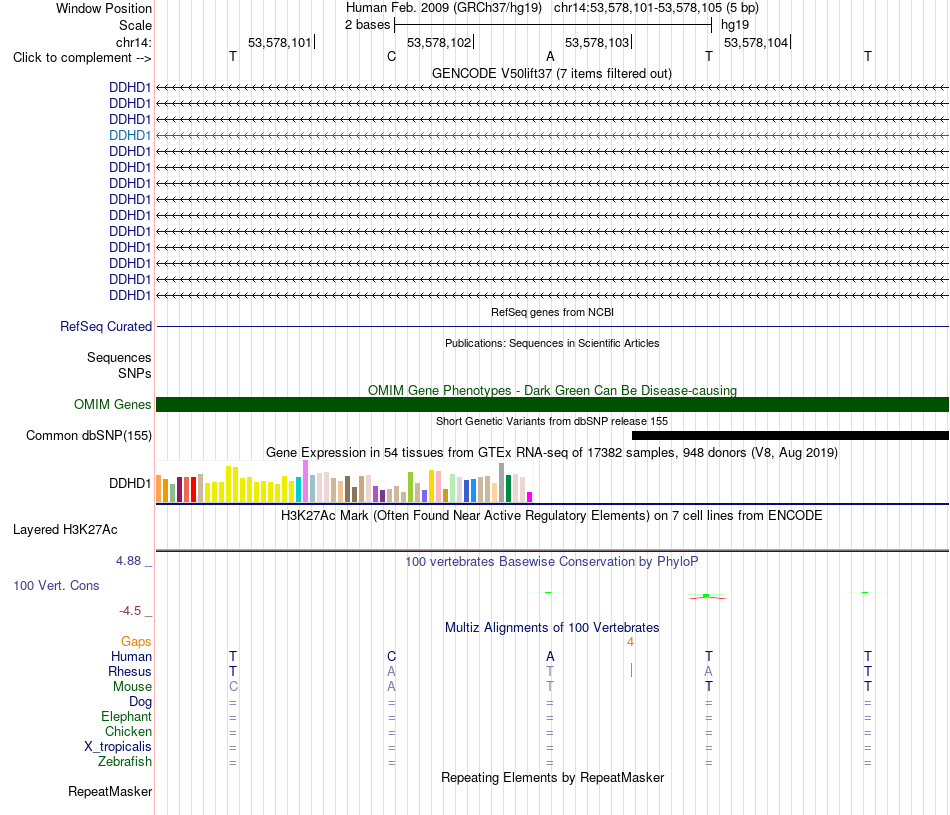Click the X_tropicalis species label
The height and width of the screenshot is (815, 950).
pyautogui.click(x=118, y=747)
